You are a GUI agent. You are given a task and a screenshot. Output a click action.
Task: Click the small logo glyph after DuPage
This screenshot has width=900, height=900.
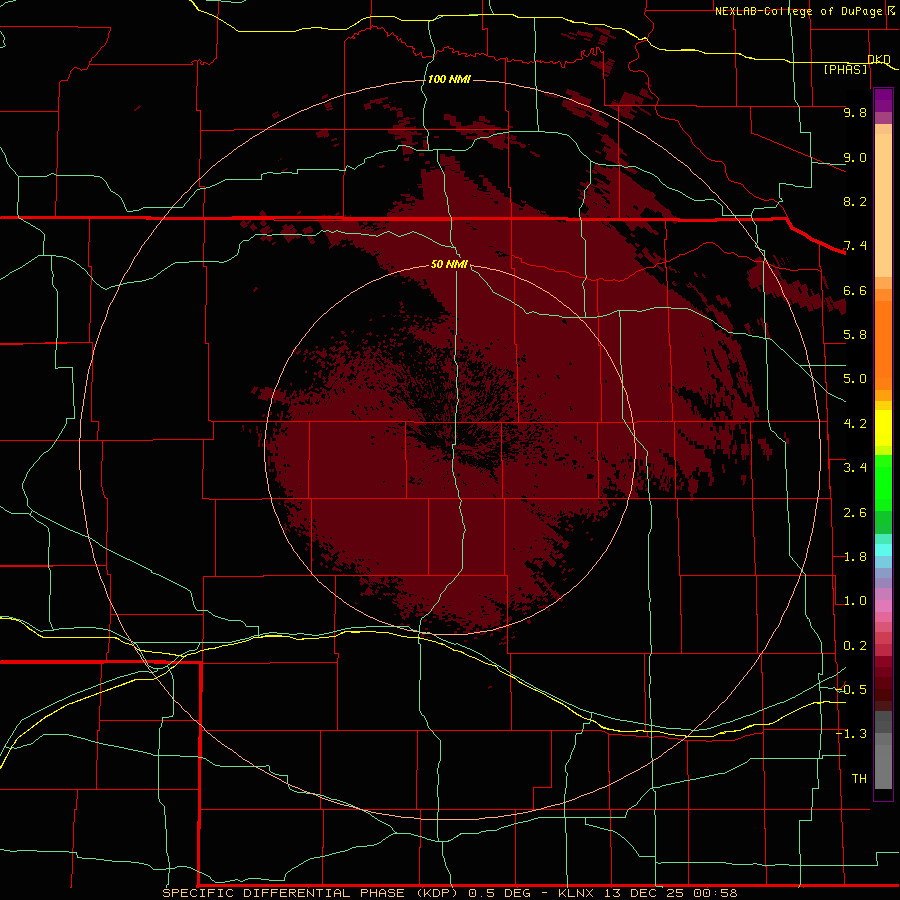891,11
